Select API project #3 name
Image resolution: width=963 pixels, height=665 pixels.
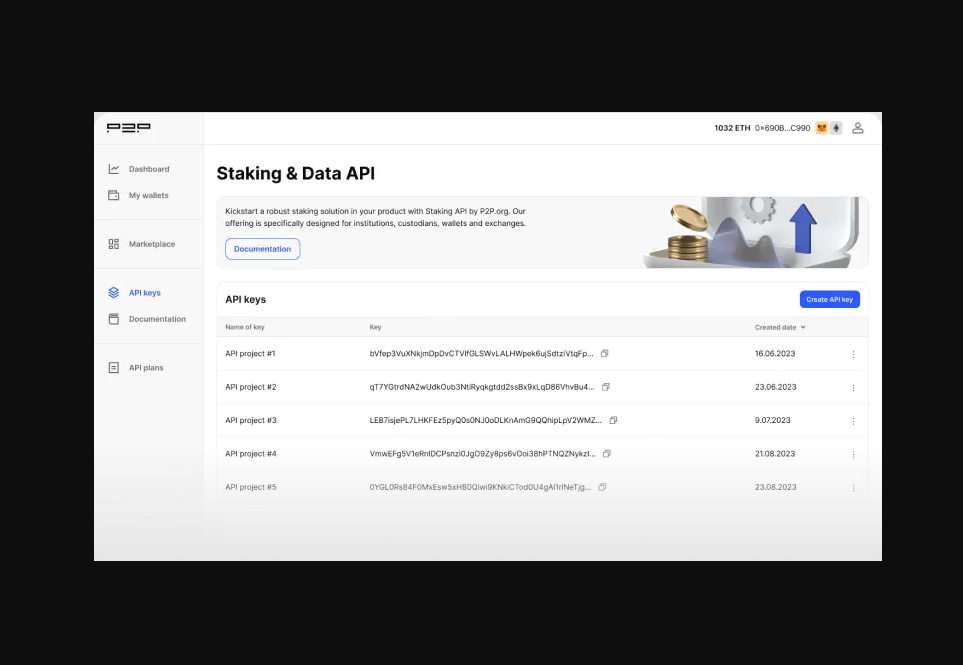coord(251,420)
